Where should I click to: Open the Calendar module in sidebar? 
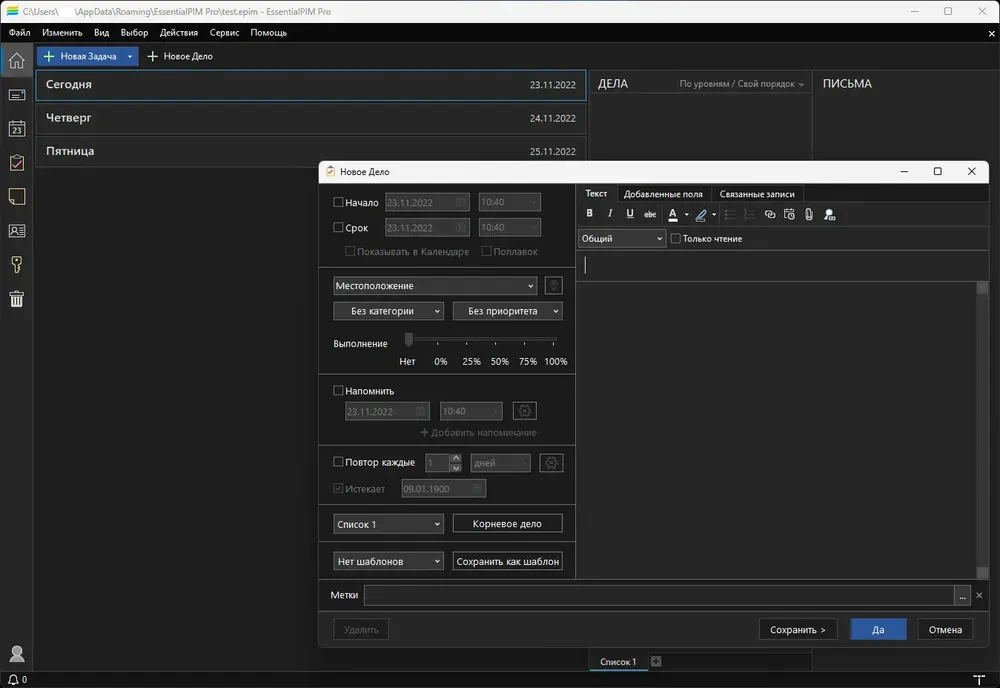(17, 129)
